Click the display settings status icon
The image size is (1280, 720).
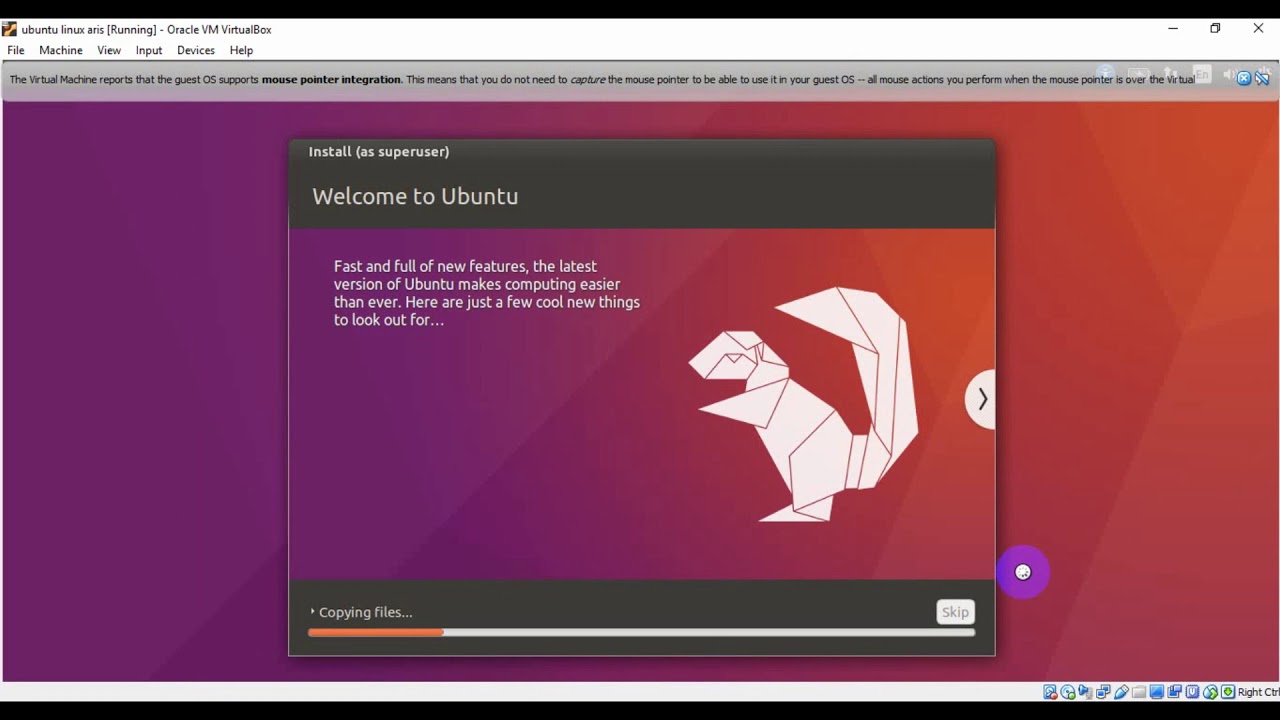[1157, 692]
